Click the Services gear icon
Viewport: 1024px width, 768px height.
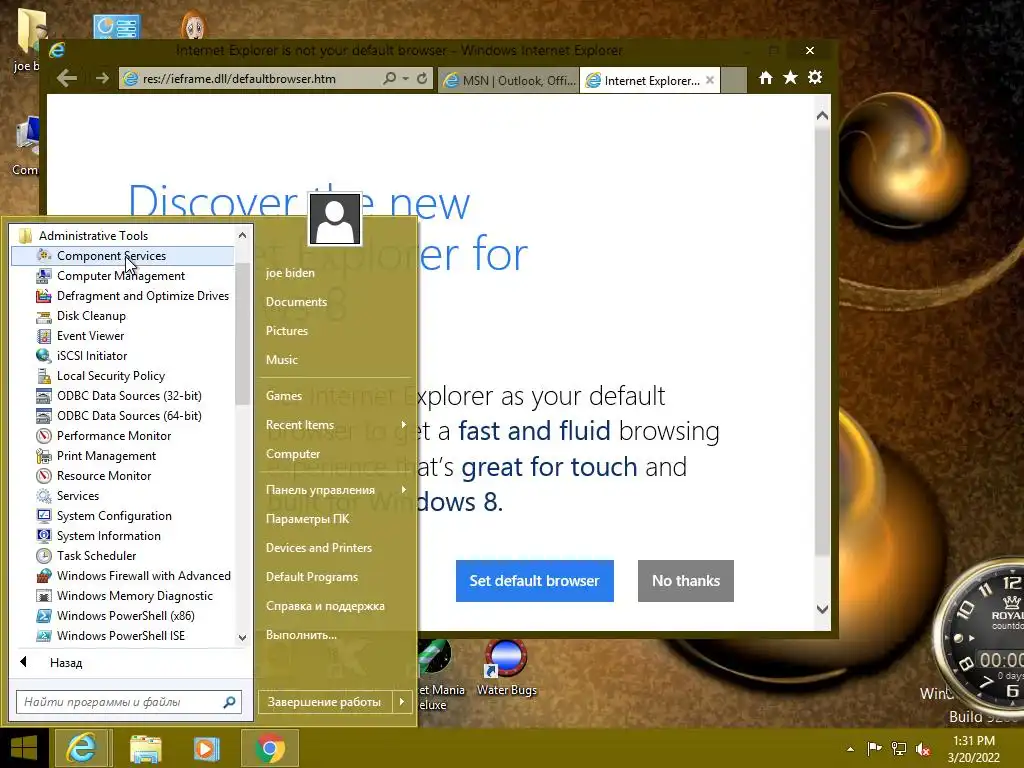[x=44, y=496]
